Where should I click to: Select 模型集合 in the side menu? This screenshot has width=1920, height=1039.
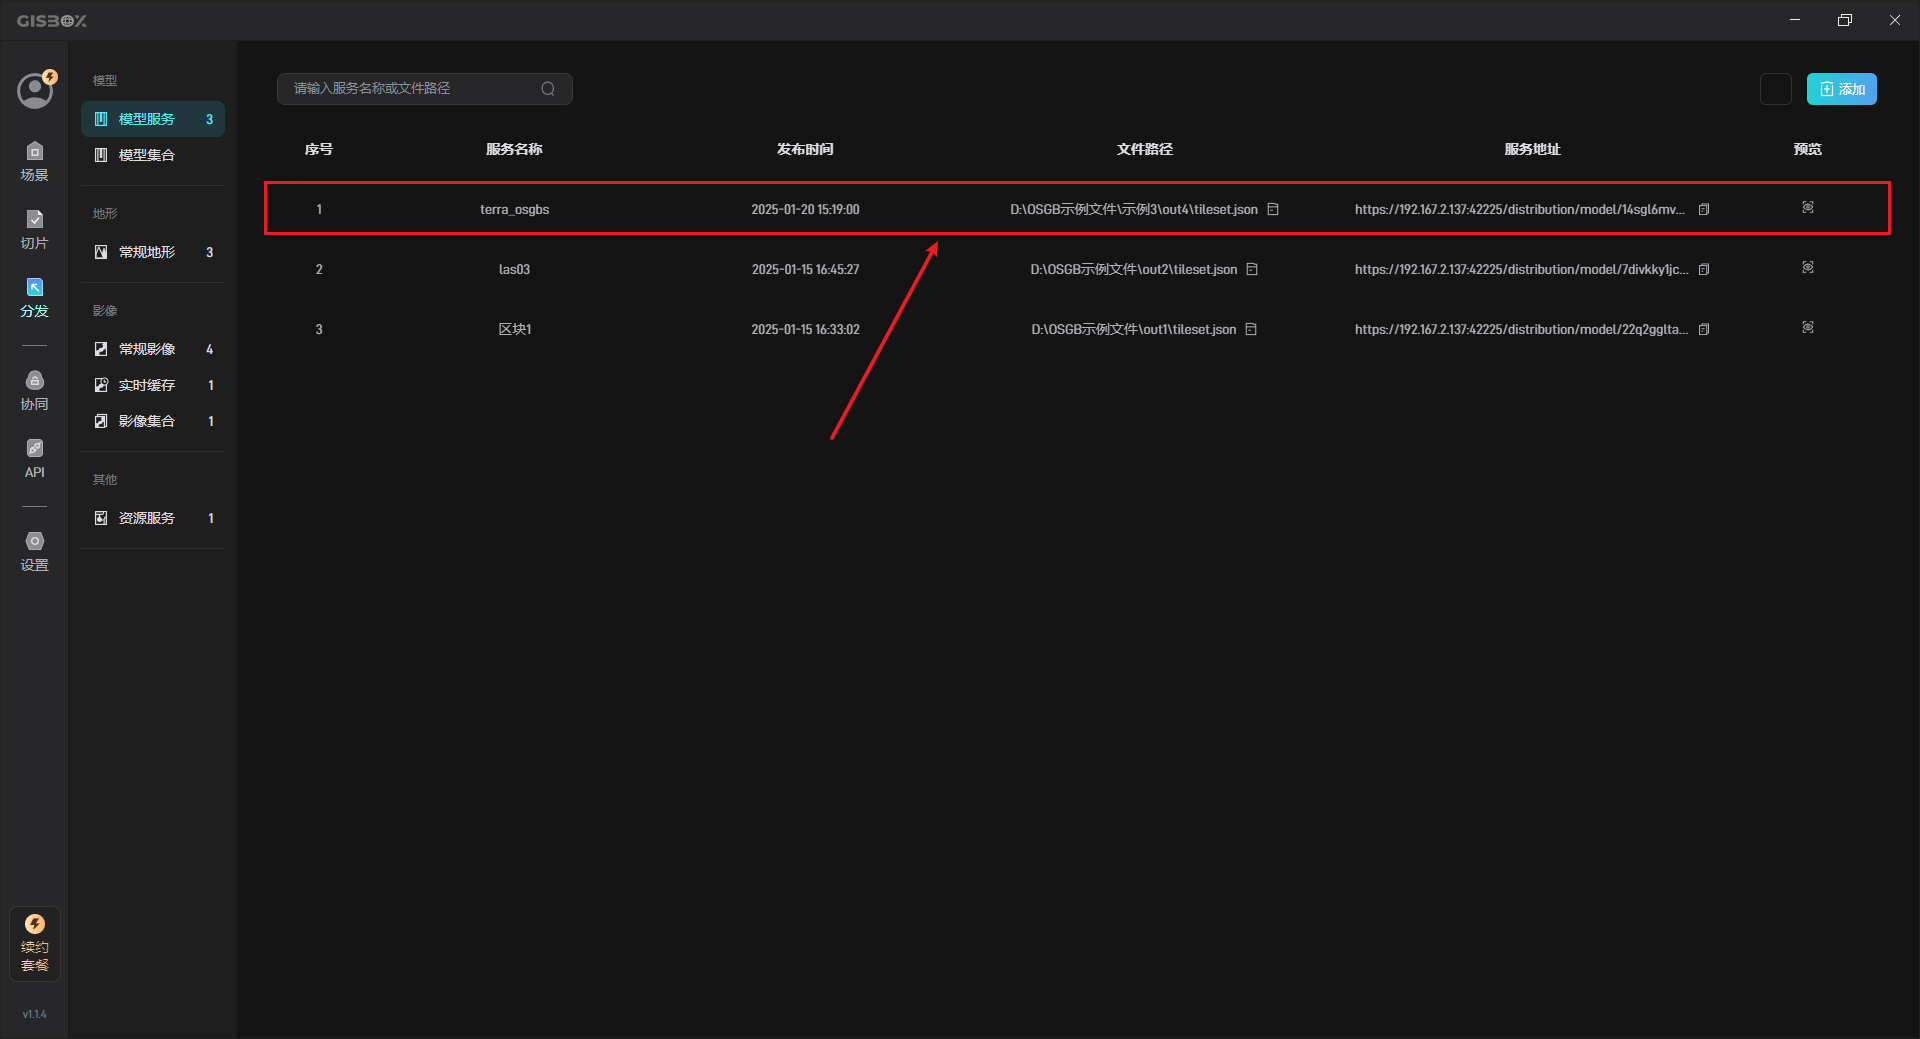tap(153, 155)
